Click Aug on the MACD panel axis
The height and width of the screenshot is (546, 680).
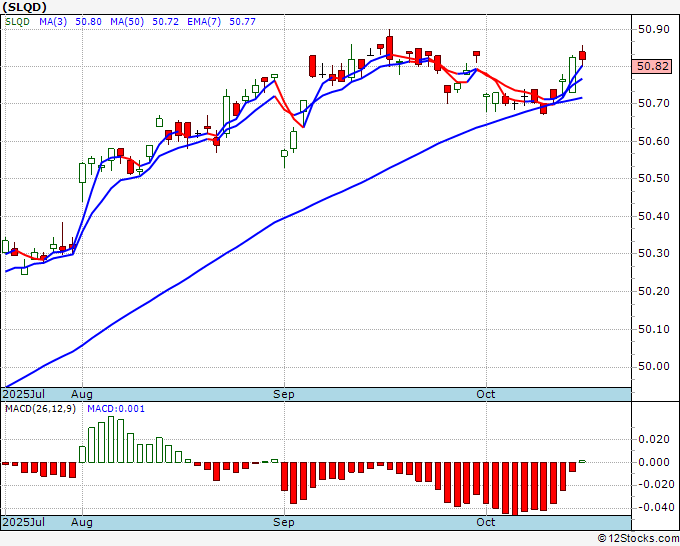click(x=82, y=522)
